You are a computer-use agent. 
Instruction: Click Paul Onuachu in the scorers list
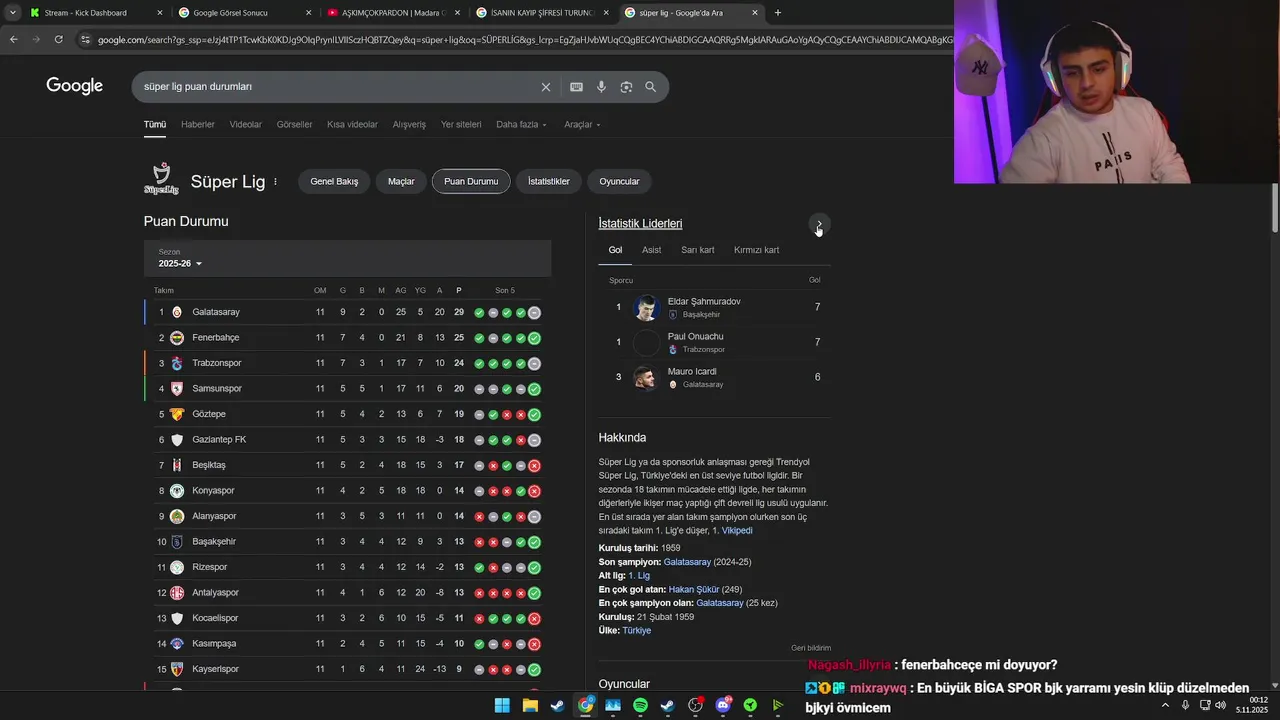(x=695, y=337)
